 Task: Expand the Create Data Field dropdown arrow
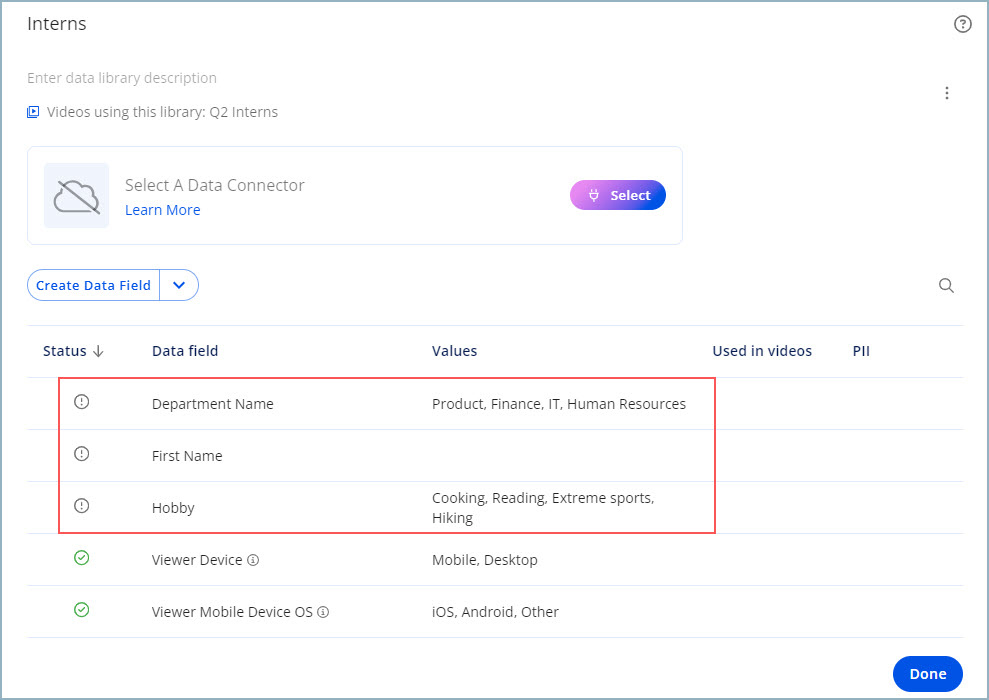click(179, 285)
